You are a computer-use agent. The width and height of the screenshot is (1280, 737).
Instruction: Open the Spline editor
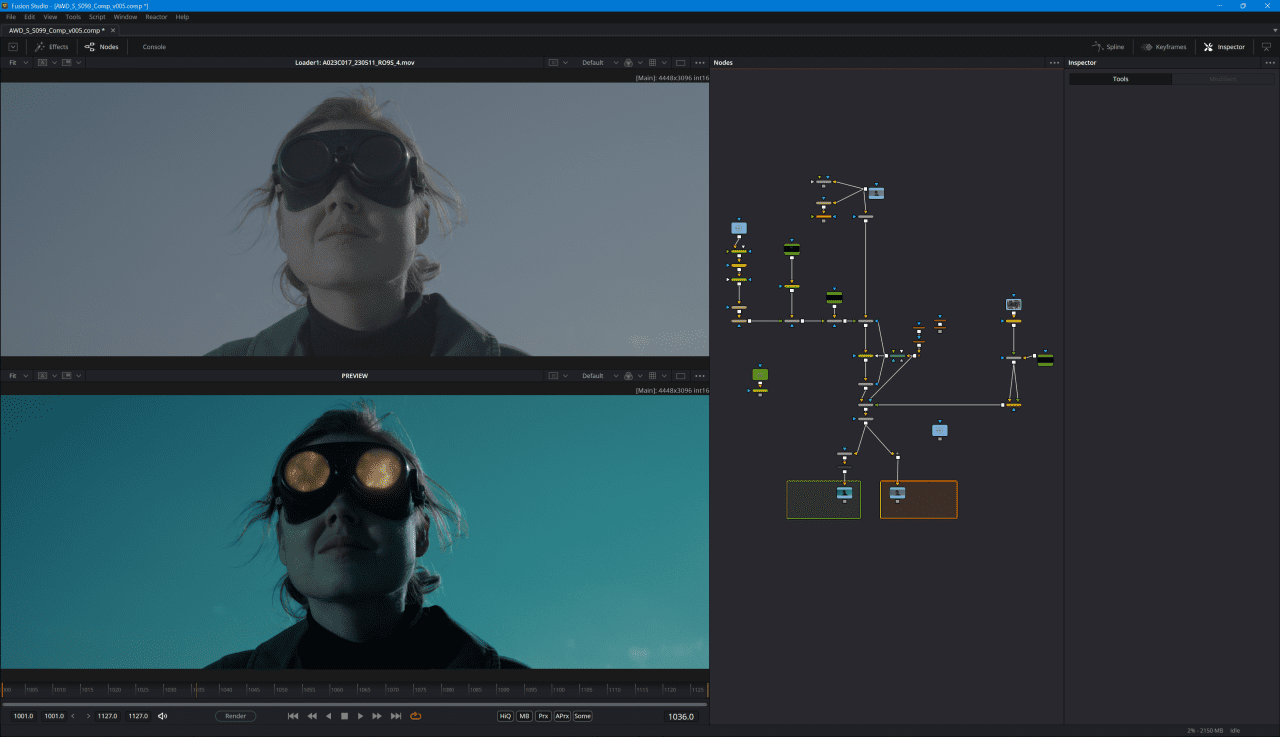pyautogui.click(x=1108, y=46)
